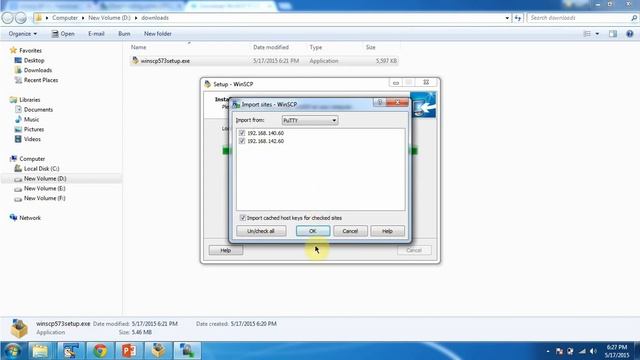The height and width of the screenshot is (360, 640).
Task: Click the refresh address bar icon
Action: coord(518,18)
